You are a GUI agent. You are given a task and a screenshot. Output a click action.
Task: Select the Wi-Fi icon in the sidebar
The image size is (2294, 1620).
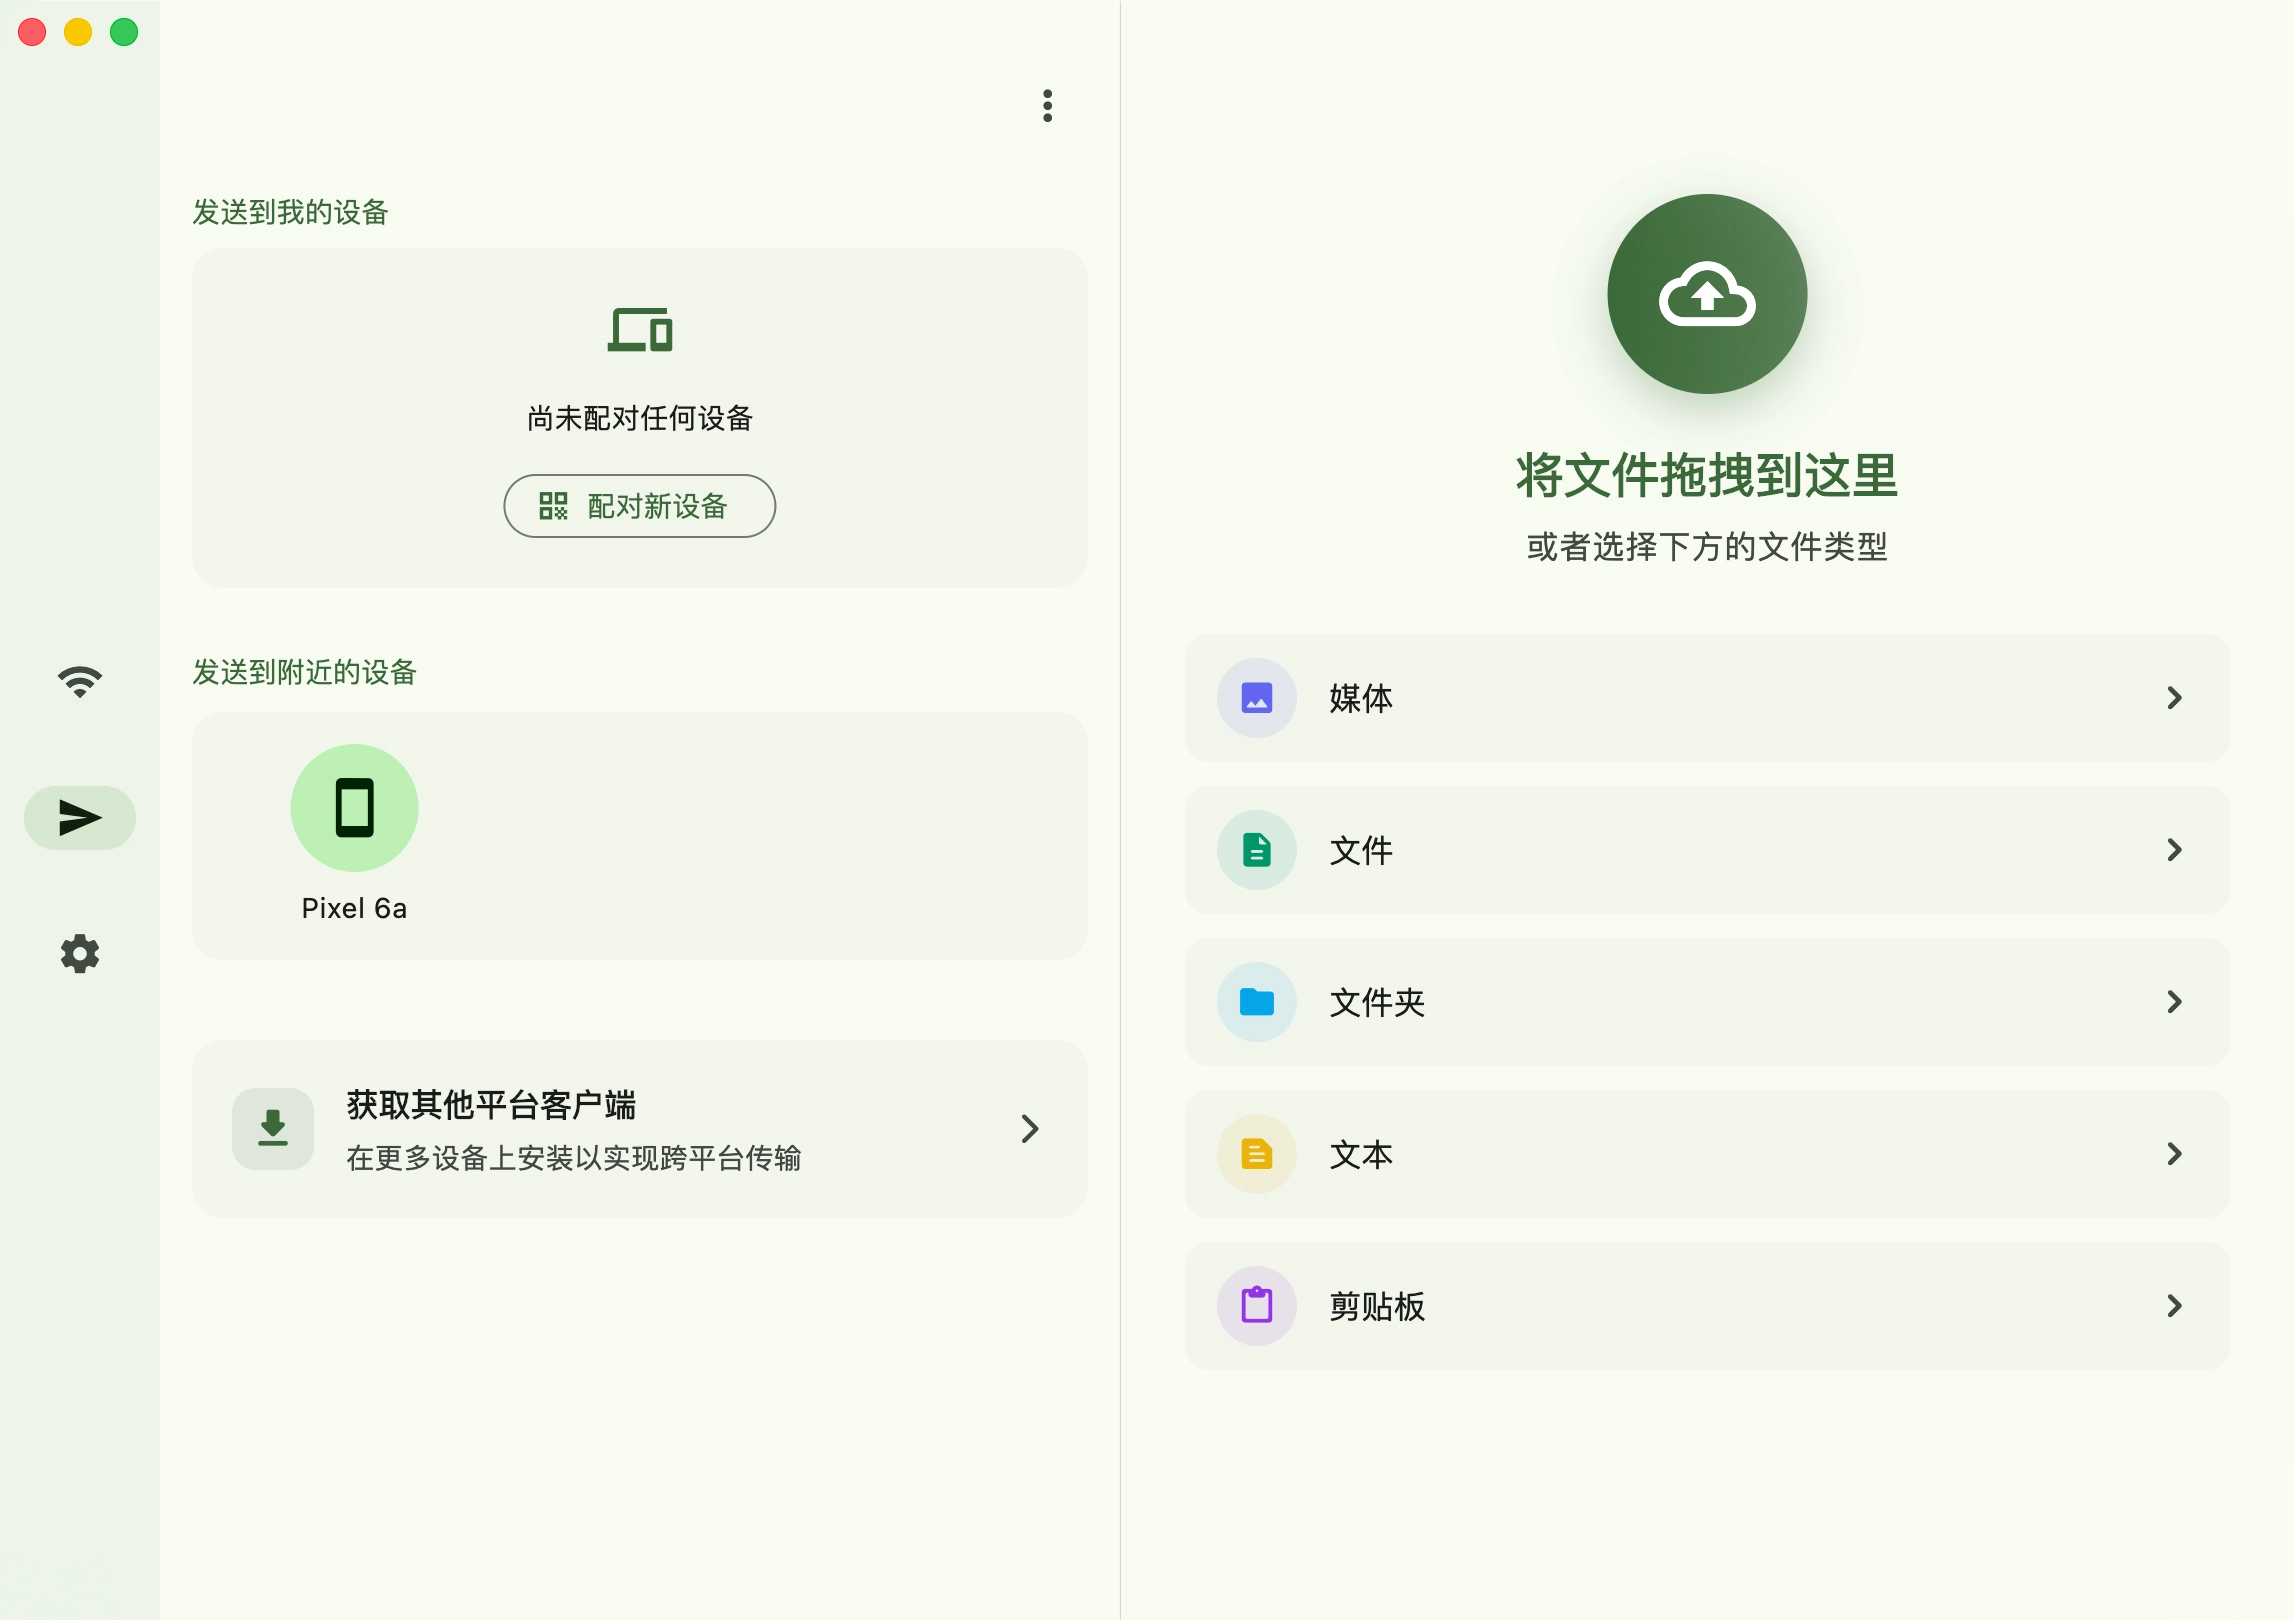[x=79, y=681]
